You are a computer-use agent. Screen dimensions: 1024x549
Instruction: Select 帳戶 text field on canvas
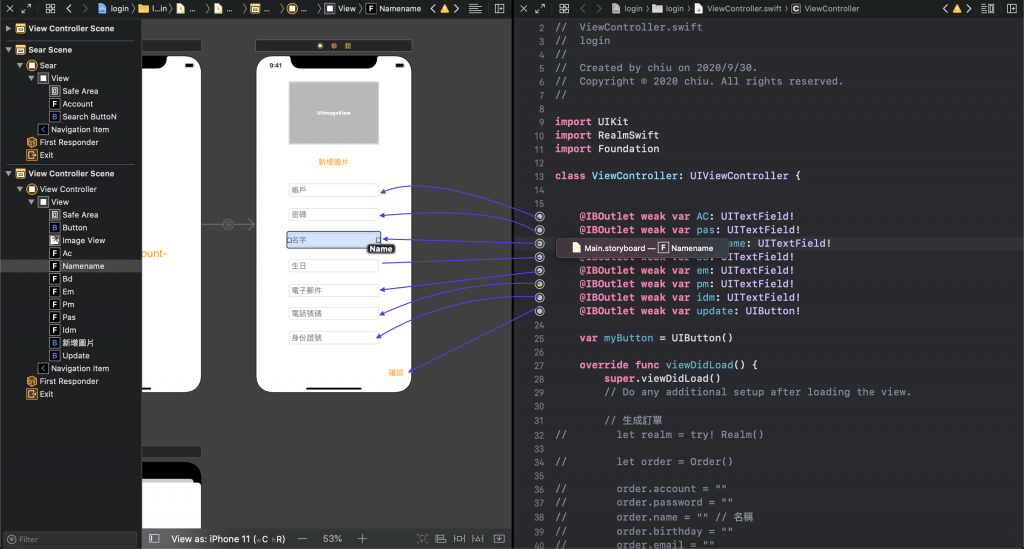coord(333,190)
